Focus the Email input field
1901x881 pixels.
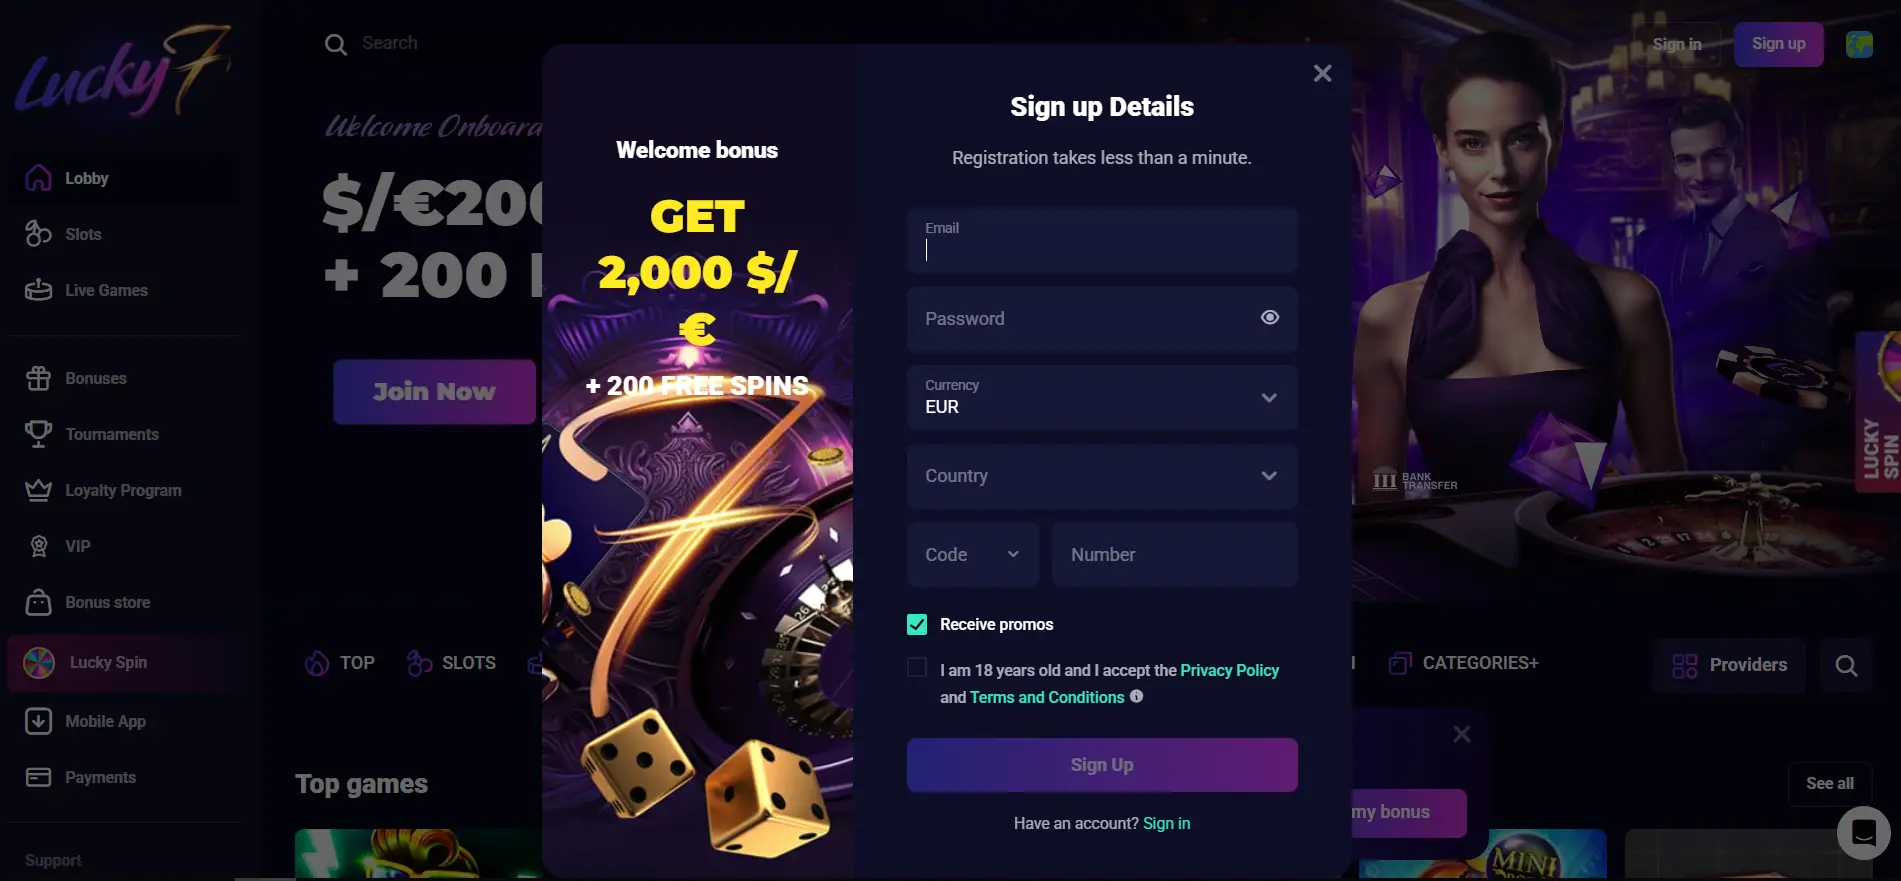click(1102, 240)
